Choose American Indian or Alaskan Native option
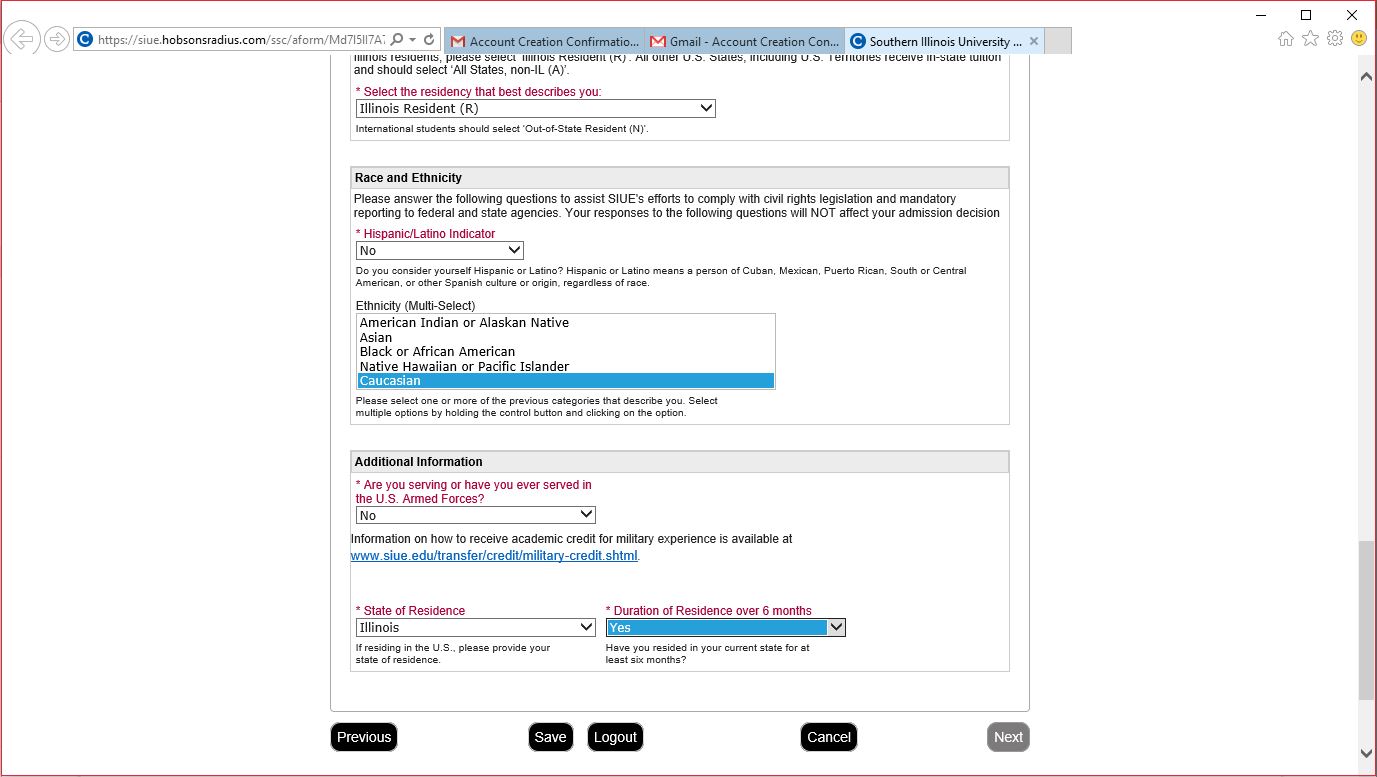Viewport: 1377px width, 777px height. (x=464, y=323)
